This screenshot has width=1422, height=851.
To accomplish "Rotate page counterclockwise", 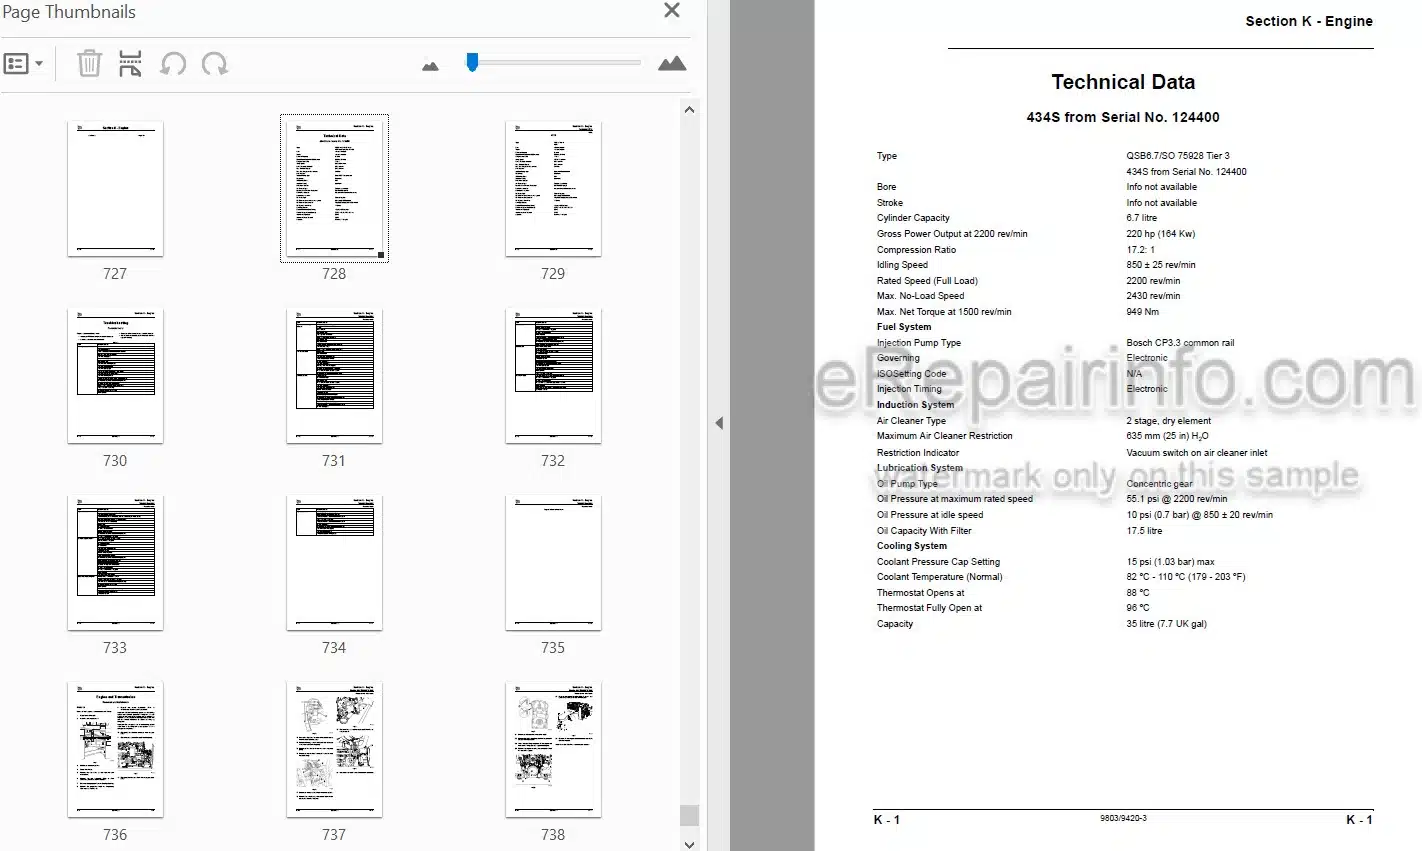I will (x=173, y=64).
